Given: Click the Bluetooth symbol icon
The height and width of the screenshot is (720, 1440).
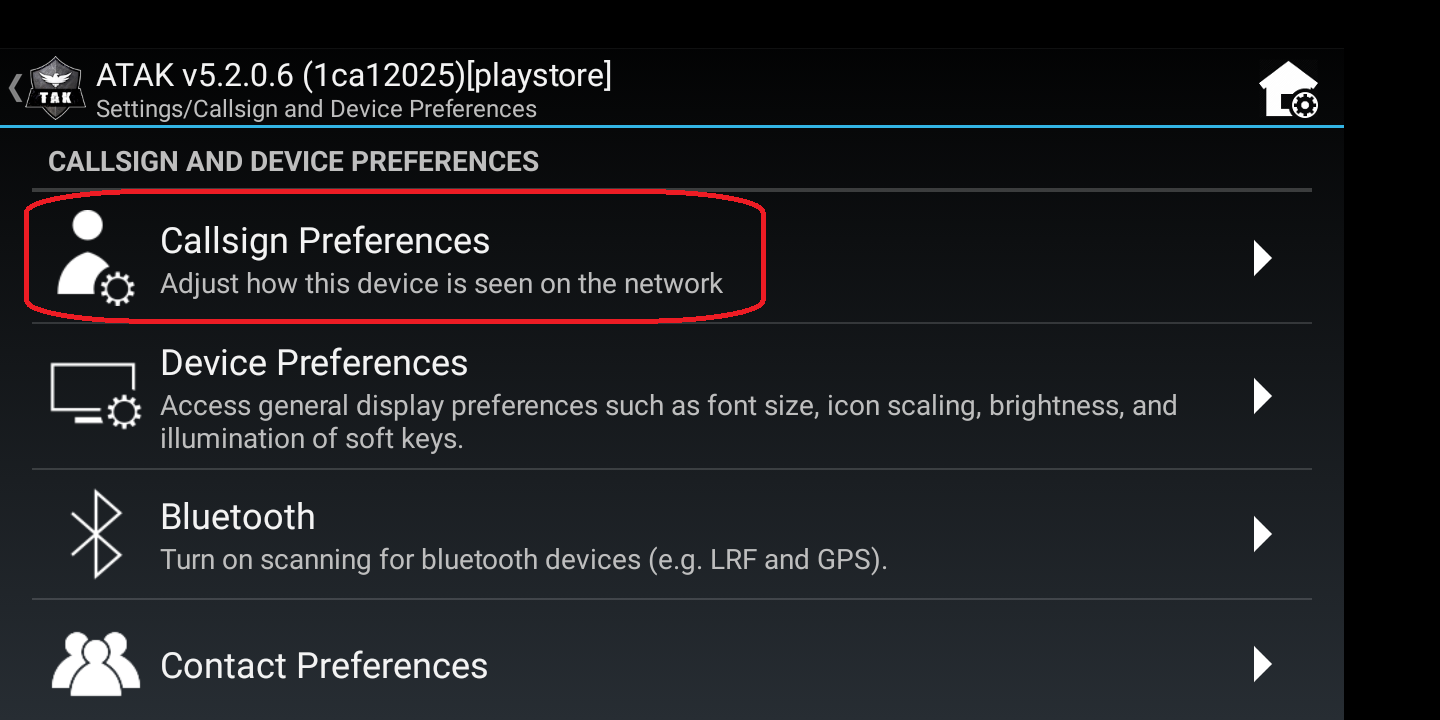Looking at the screenshot, I should (x=95, y=534).
